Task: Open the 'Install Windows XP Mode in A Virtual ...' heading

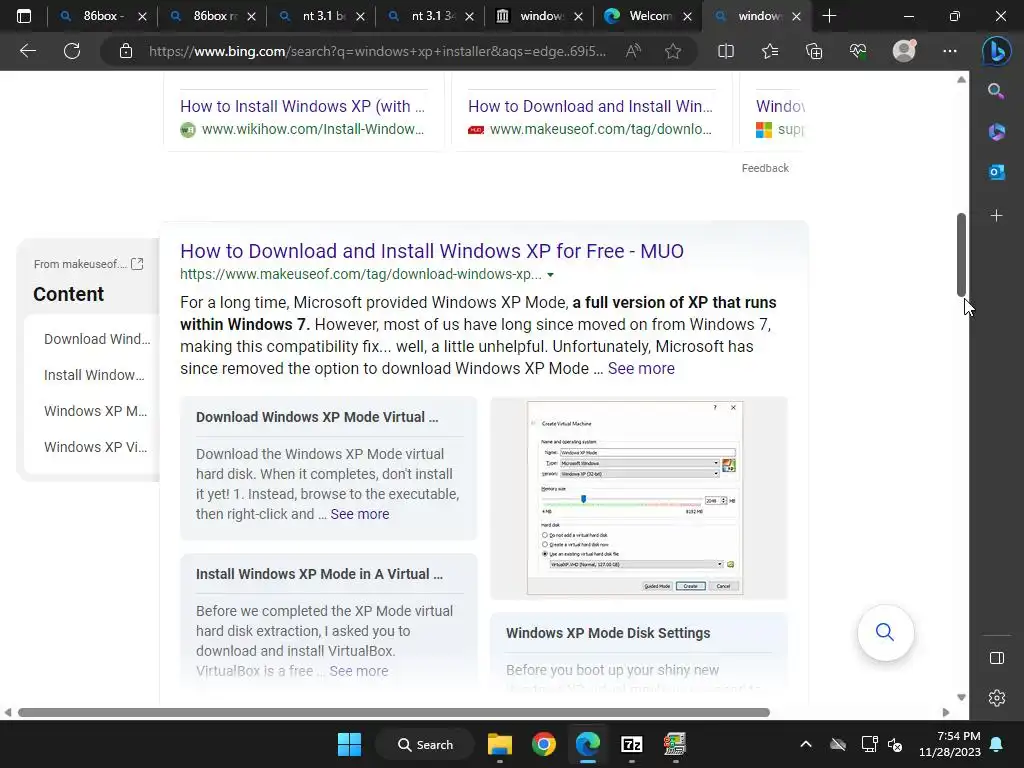Action: [x=319, y=574]
